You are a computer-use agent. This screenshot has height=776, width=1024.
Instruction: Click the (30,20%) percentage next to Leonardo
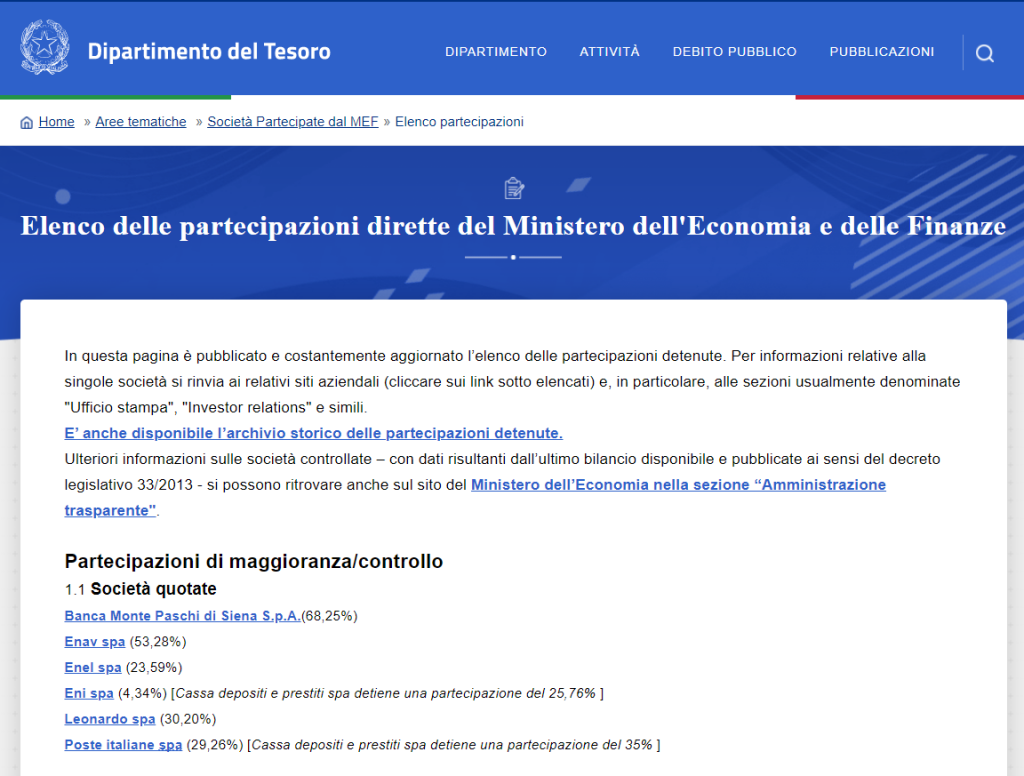(188, 719)
